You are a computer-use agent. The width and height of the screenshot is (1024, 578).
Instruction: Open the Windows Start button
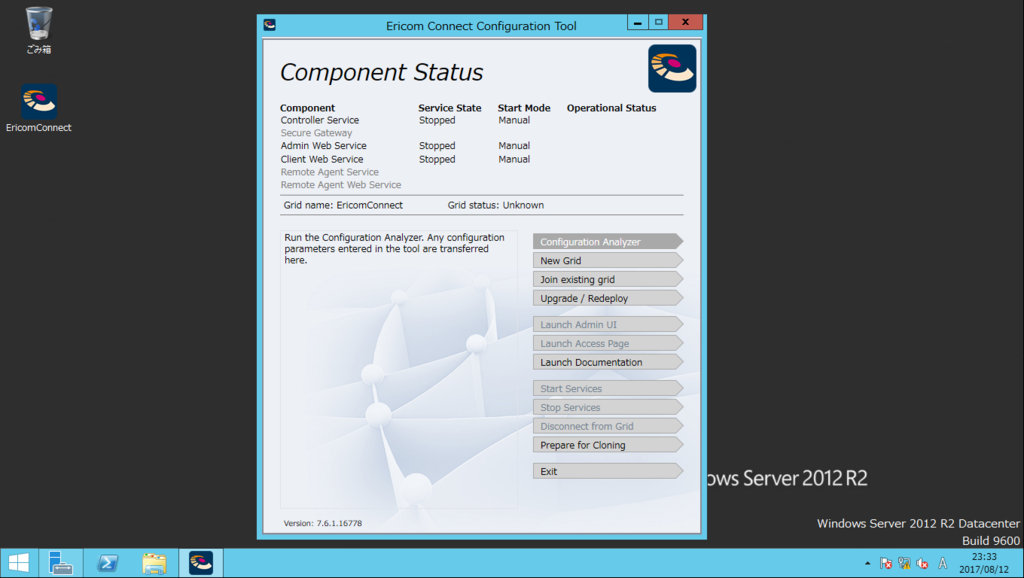pos(19,563)
